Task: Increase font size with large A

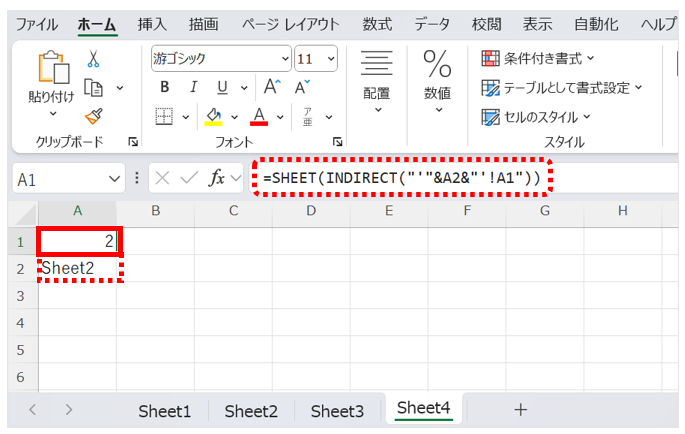Action: tap(272, 87)
